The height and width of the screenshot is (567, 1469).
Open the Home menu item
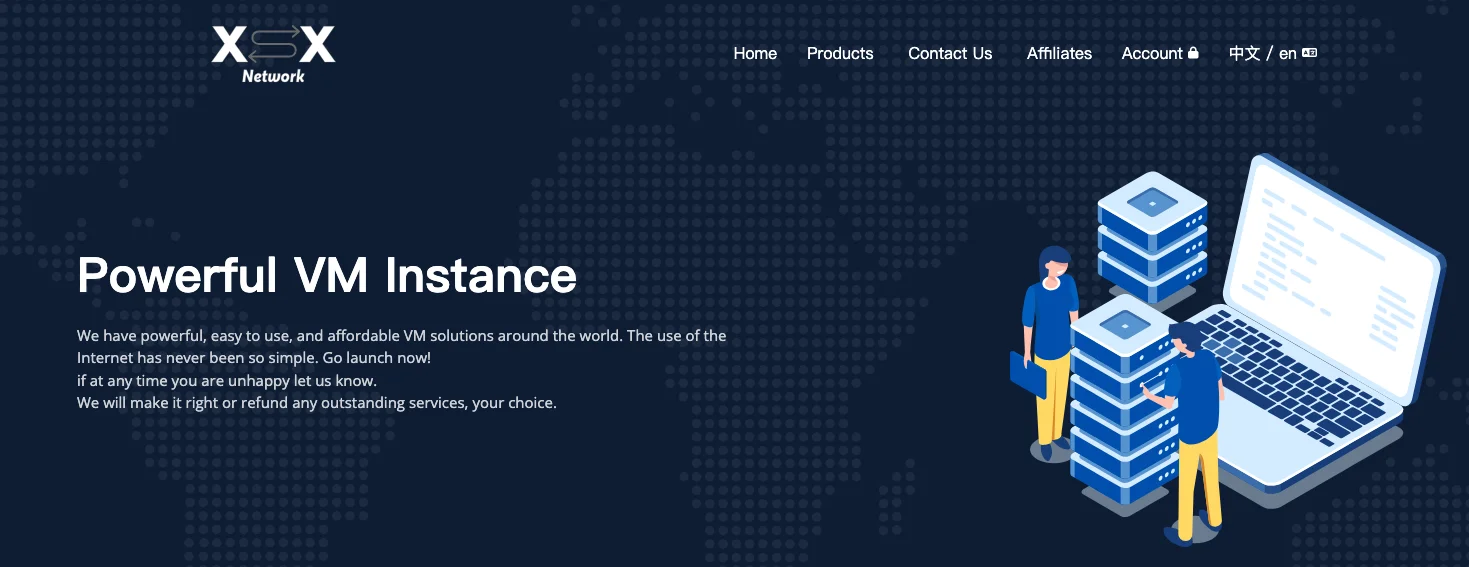[x=755, y=54]
